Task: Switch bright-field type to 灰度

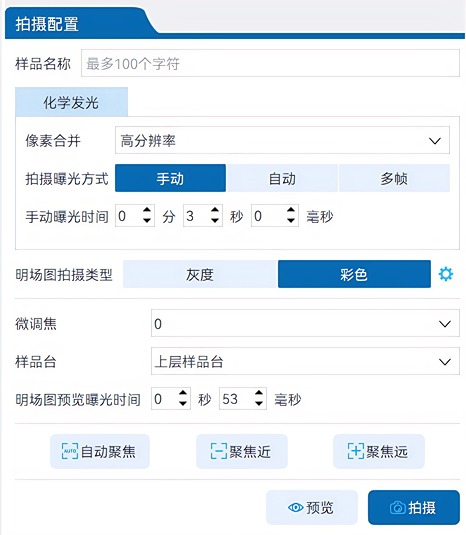Action: (200, 274)
